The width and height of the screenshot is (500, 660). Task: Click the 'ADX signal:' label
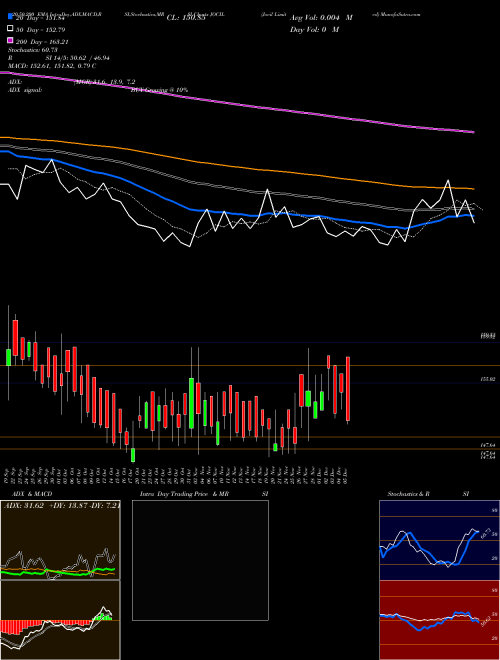tap(25, 90)
